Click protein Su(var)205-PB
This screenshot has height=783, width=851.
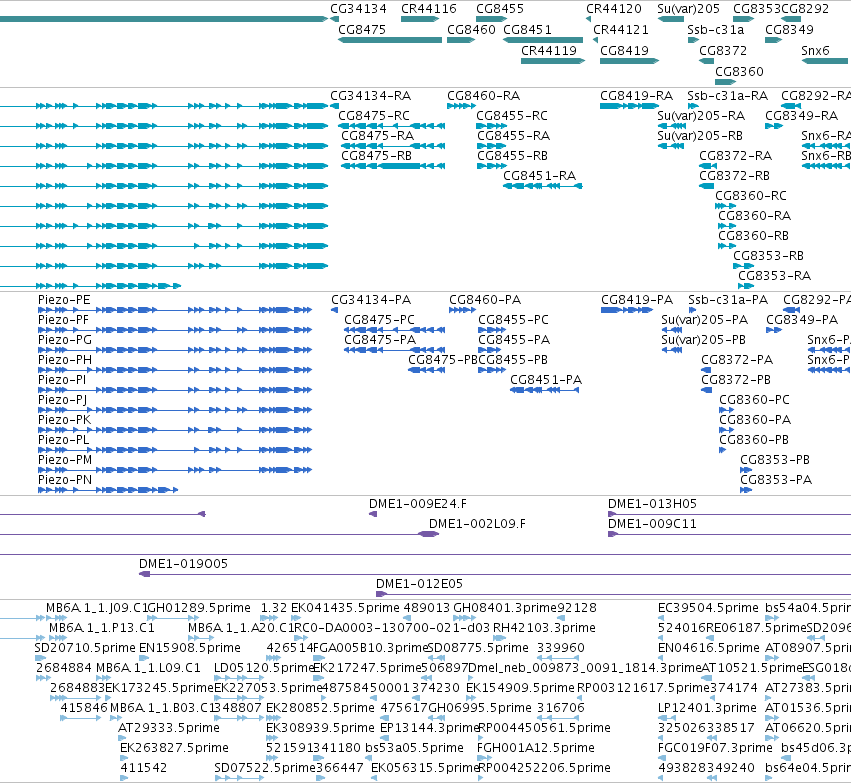click(x=703, y=340)
